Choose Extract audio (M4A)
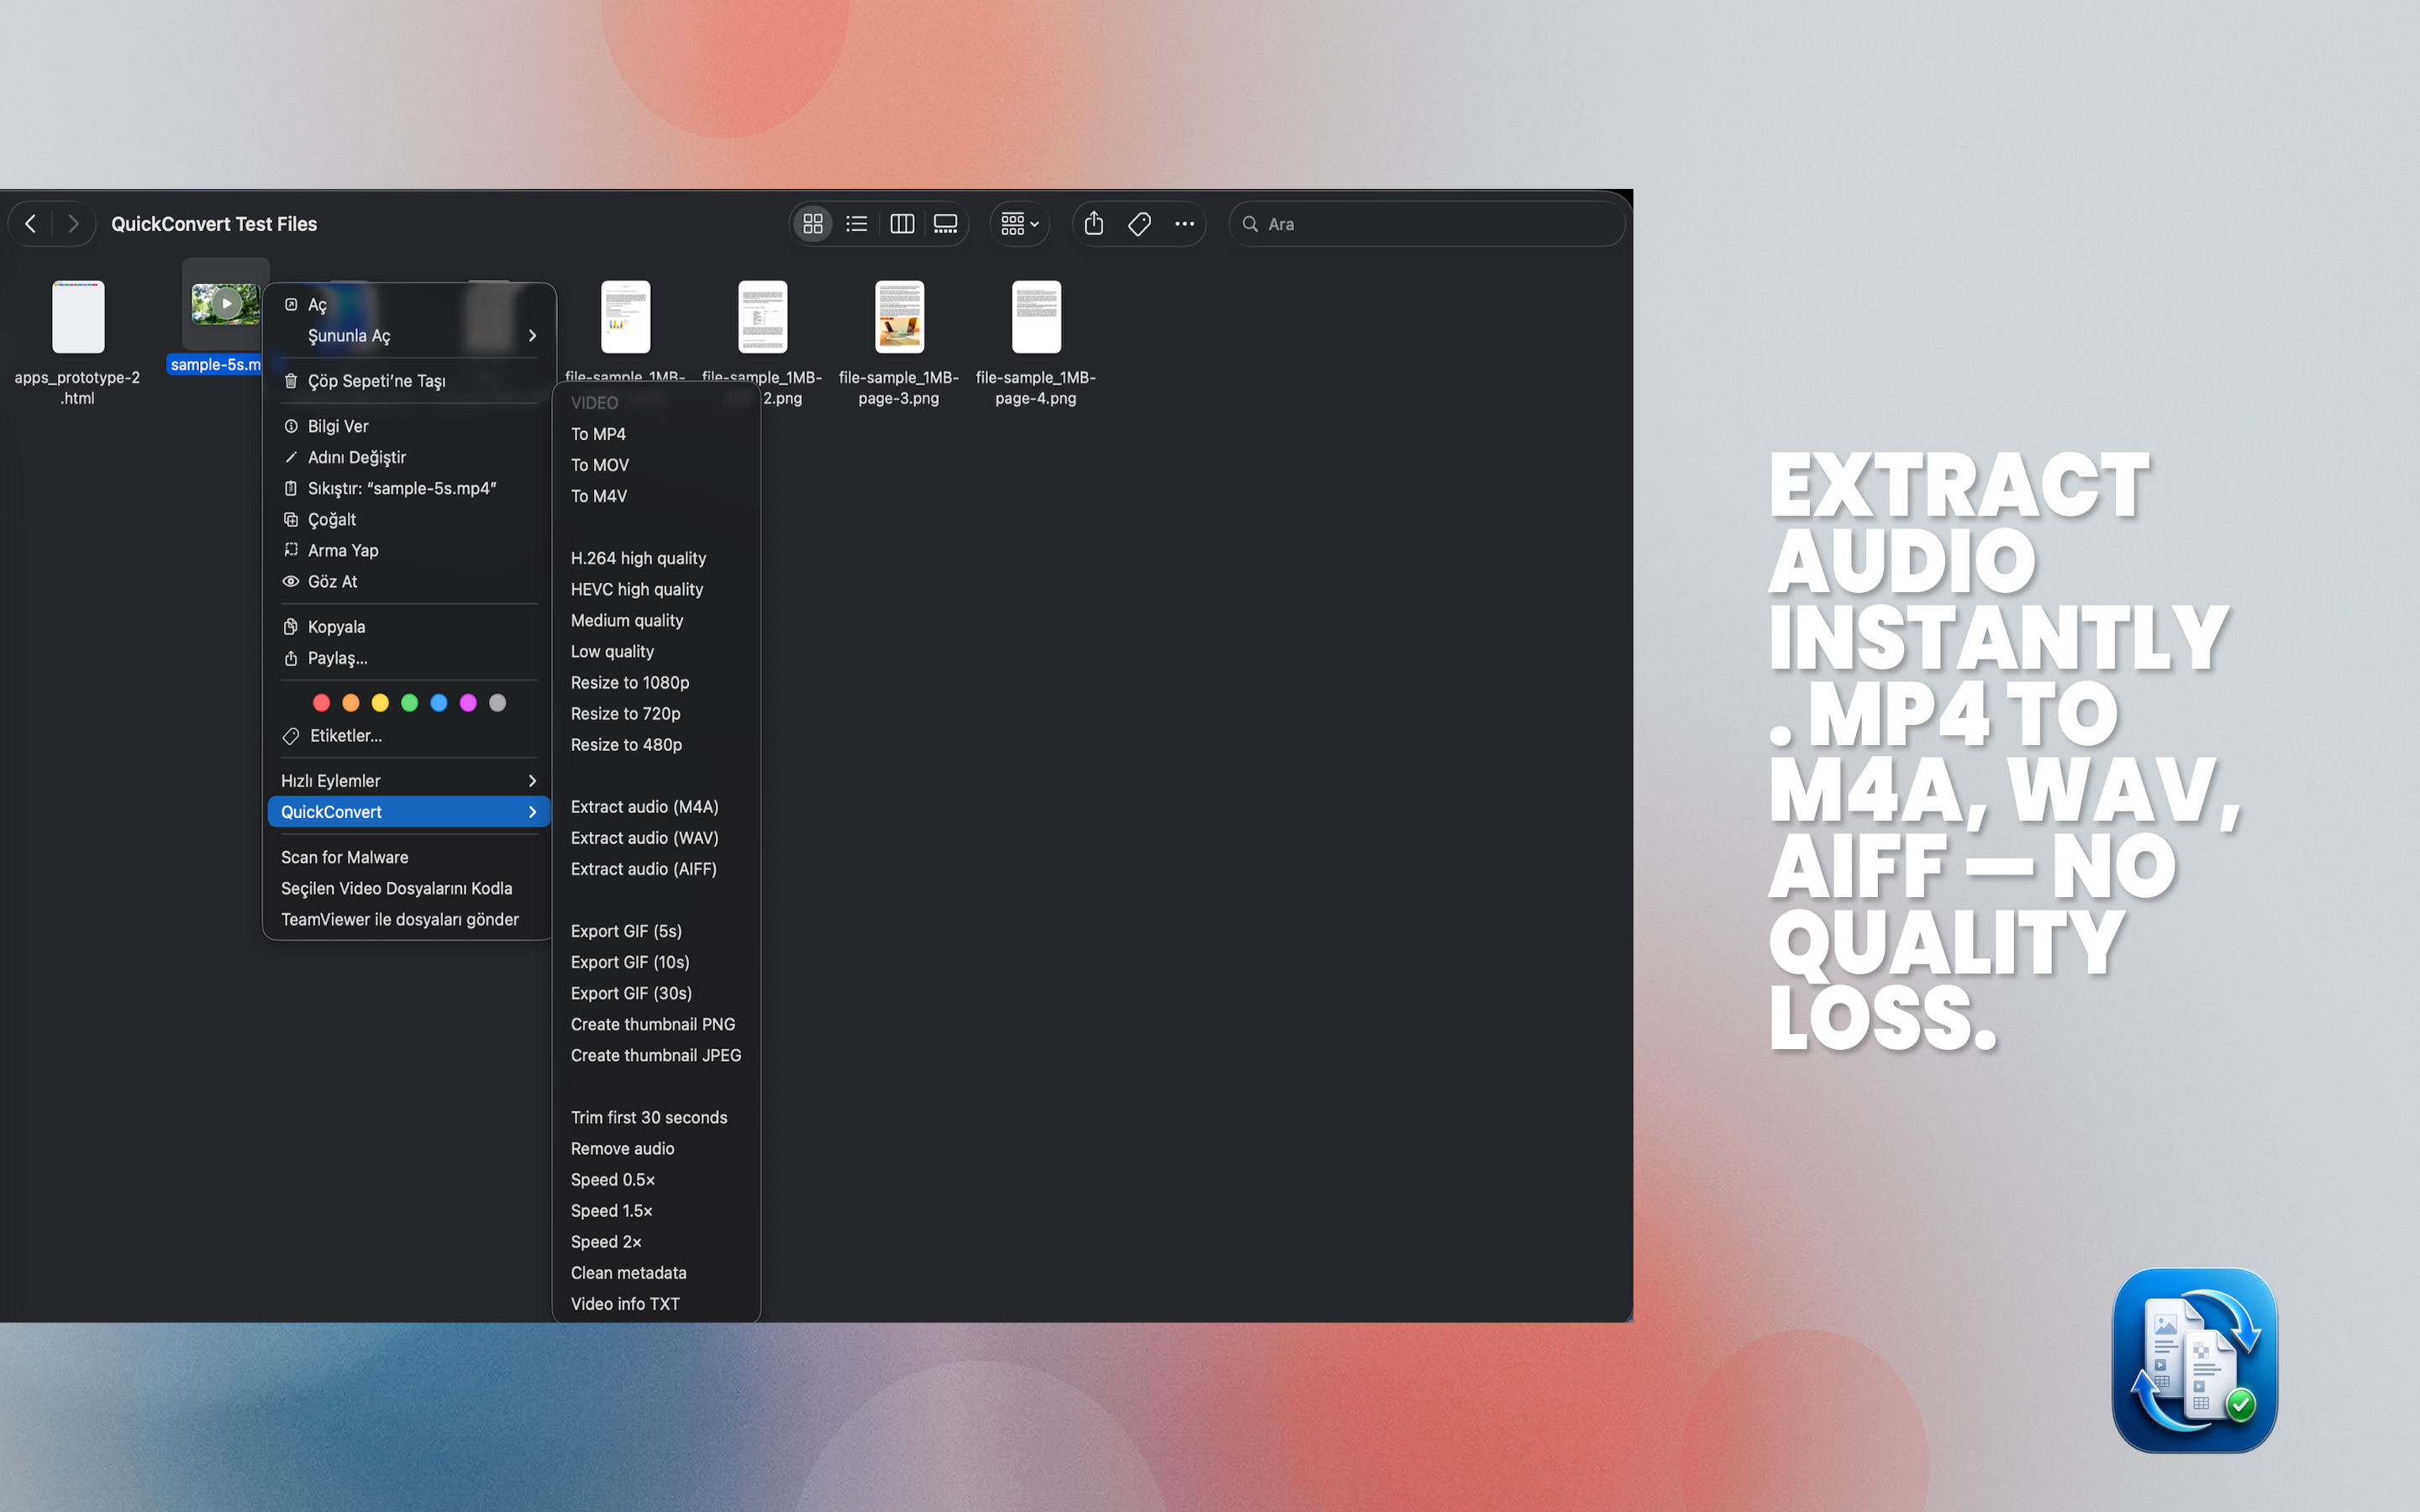Image resolution: width=2420 pixels, height=1512 pixels. (x=656, y=807)
